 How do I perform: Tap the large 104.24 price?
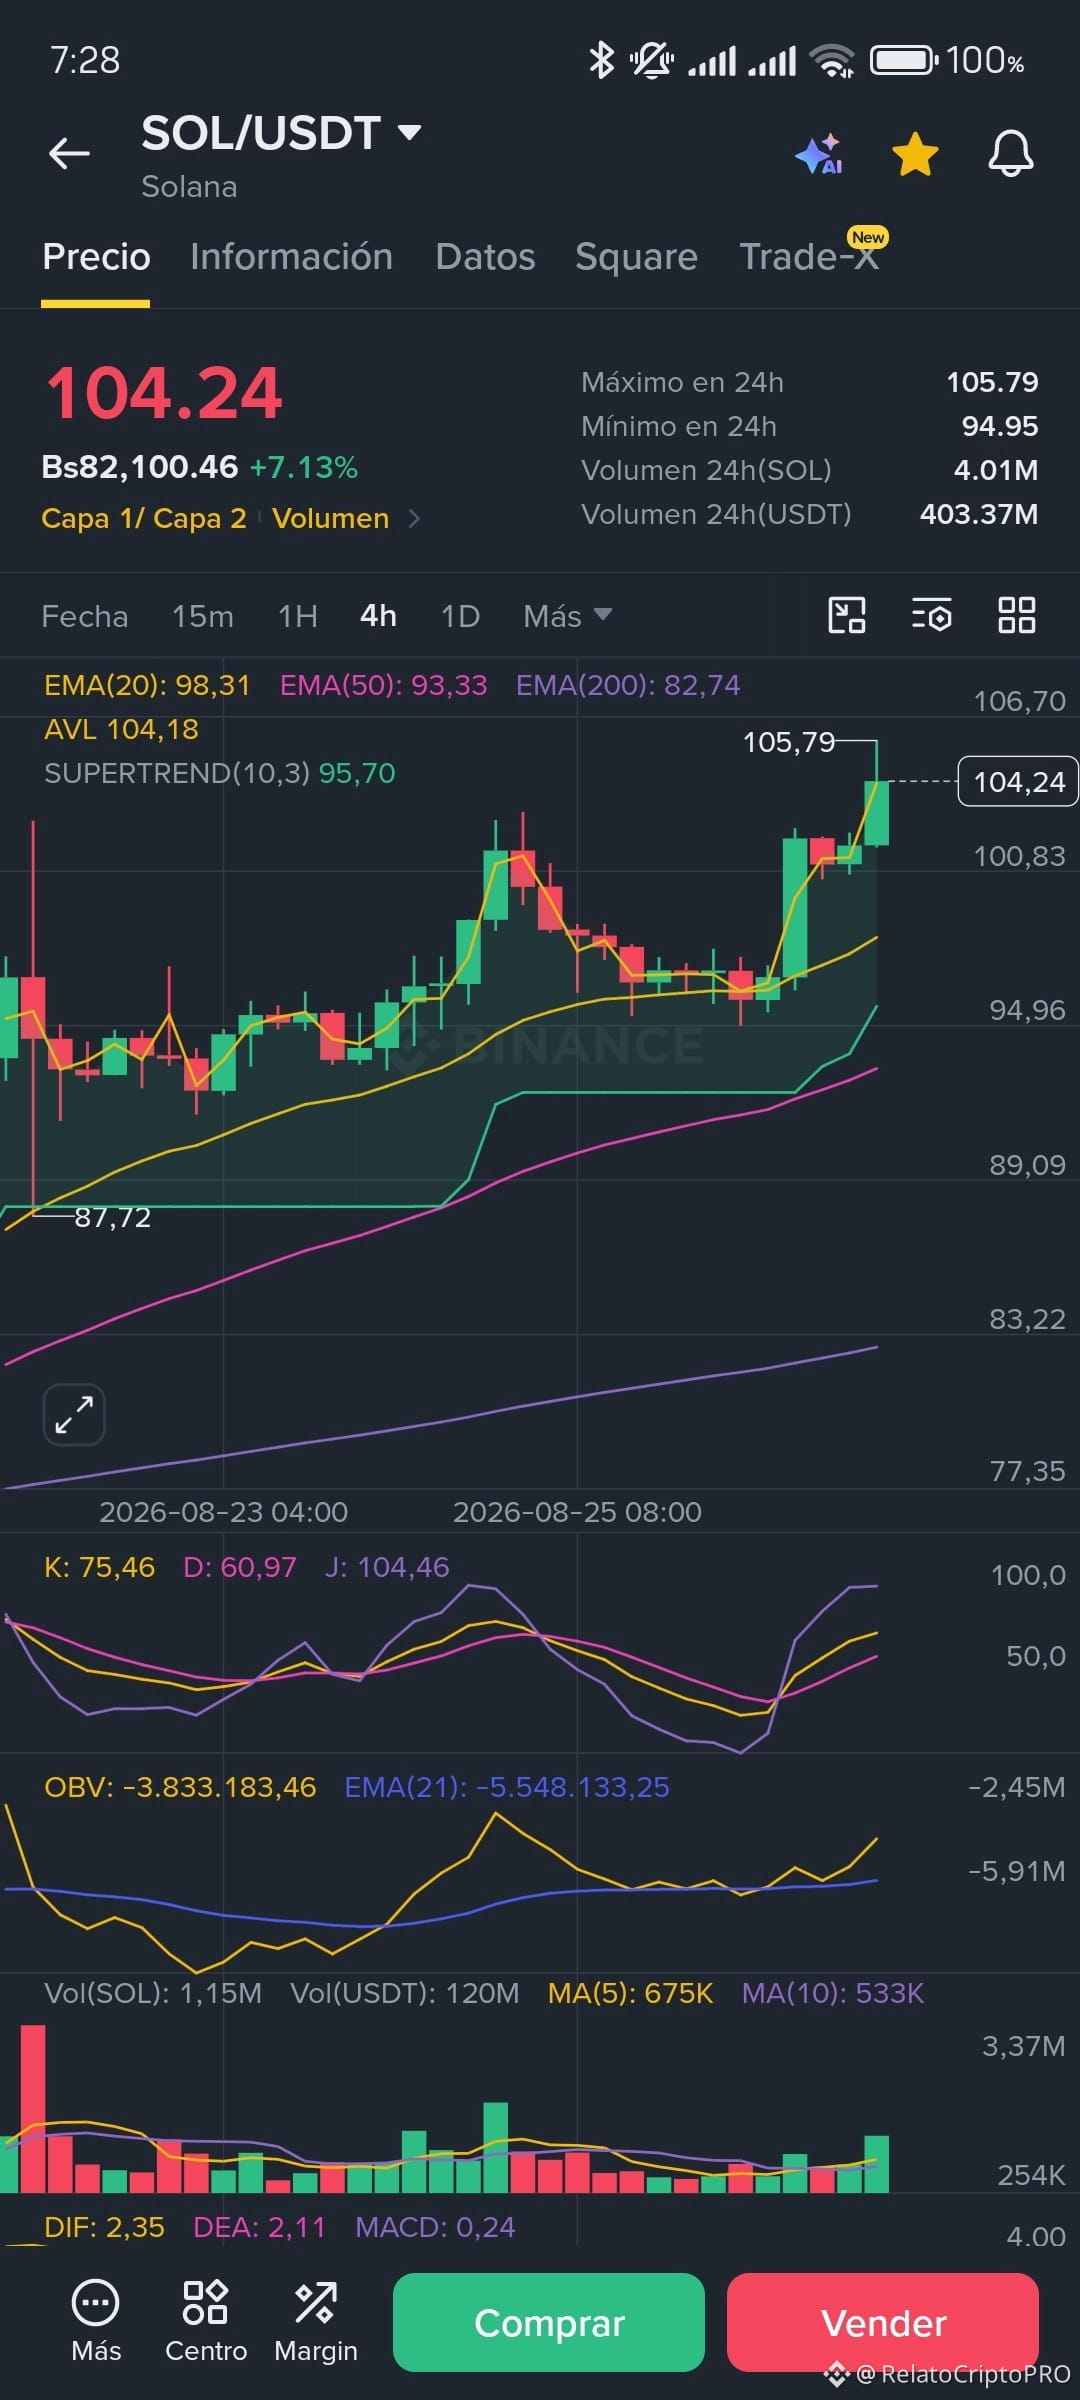(x=165, y=393)
